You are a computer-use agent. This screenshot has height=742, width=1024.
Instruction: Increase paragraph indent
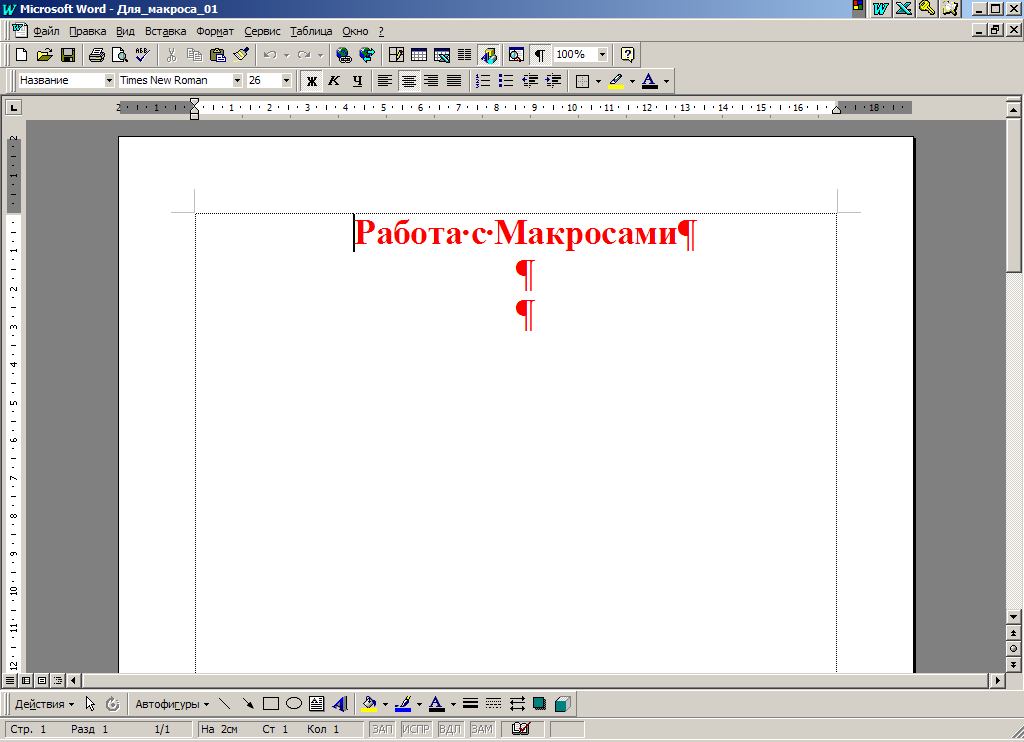point(553,81)
